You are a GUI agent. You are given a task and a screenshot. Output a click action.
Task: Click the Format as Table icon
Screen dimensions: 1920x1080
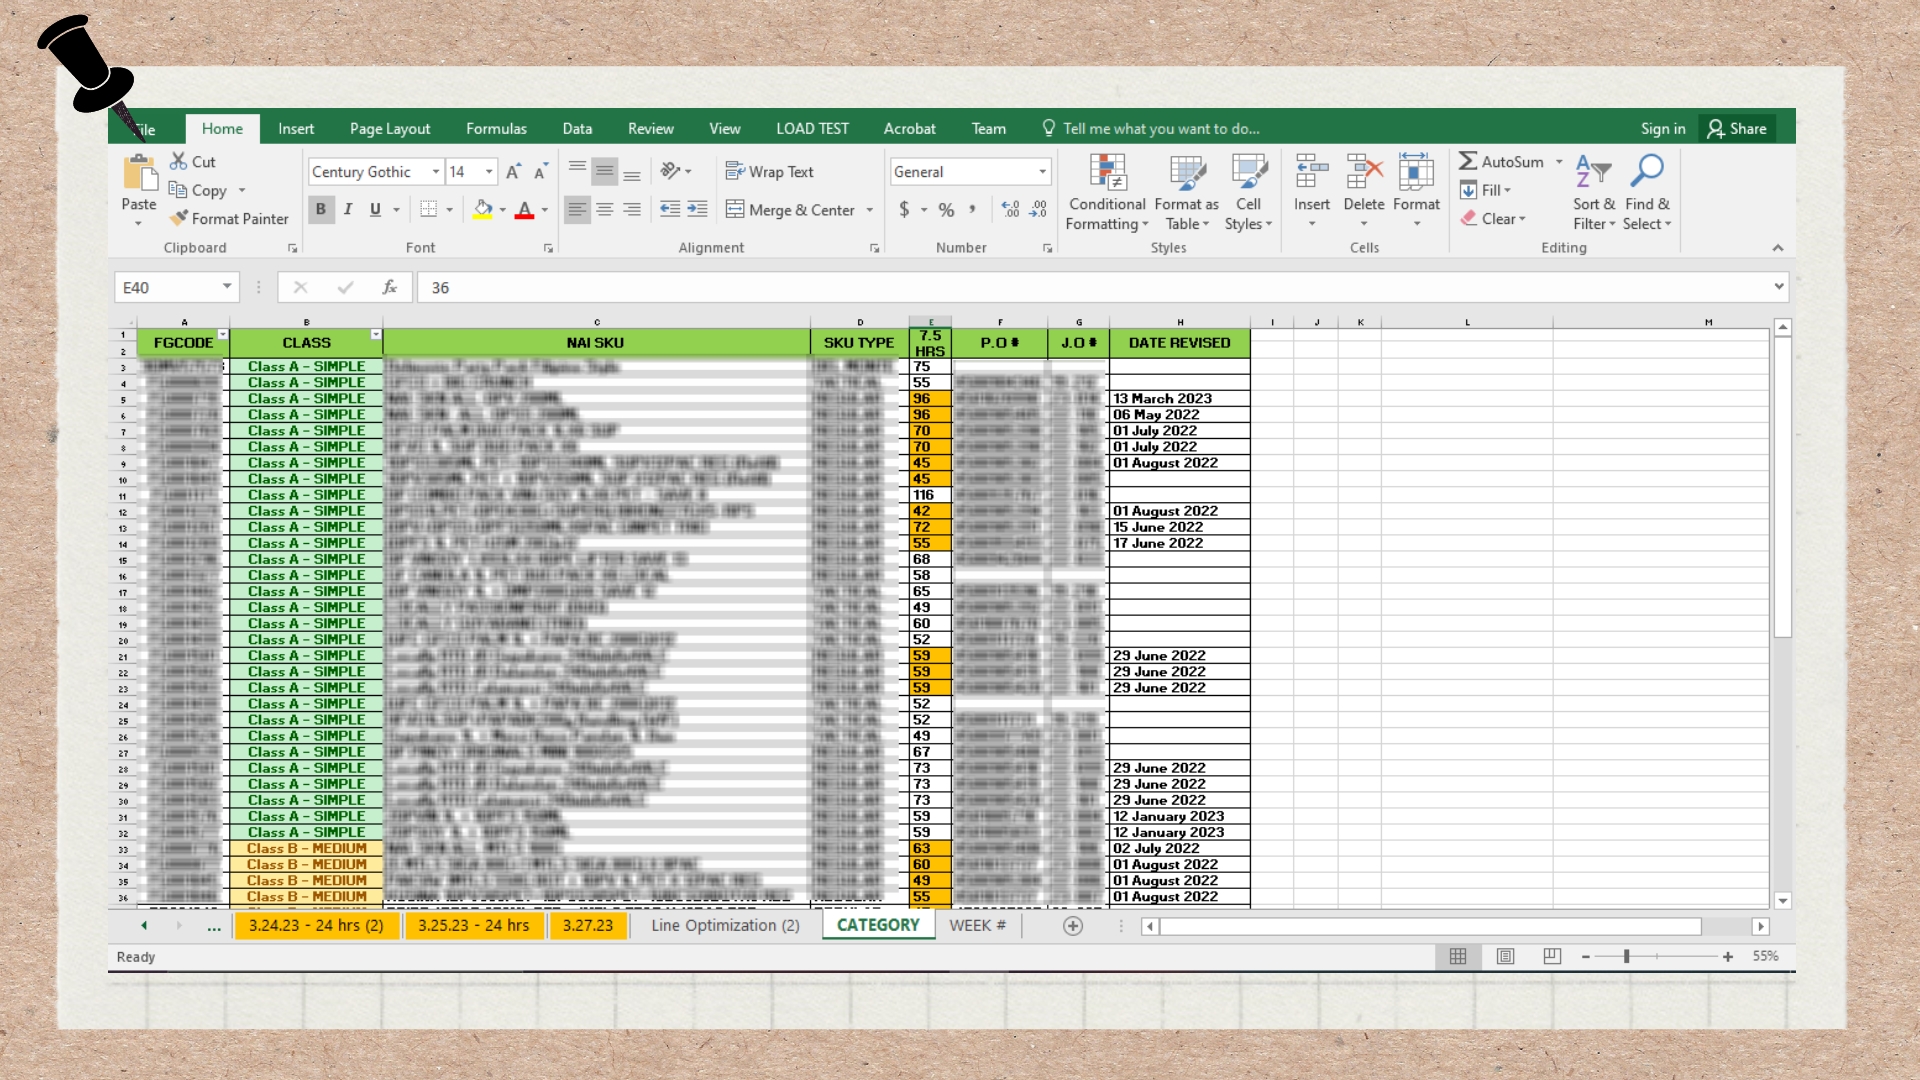(1187, 173)
